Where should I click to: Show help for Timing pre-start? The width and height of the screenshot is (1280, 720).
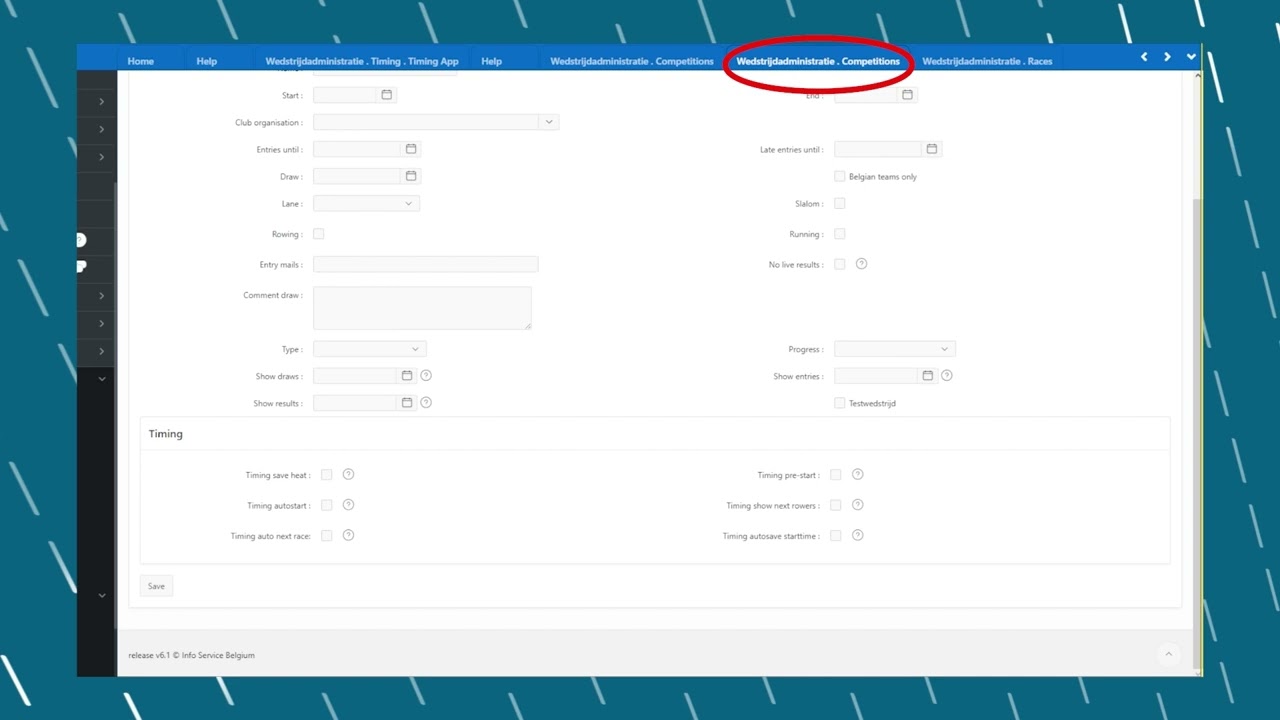pyautogui.click(x=857, y=475)
